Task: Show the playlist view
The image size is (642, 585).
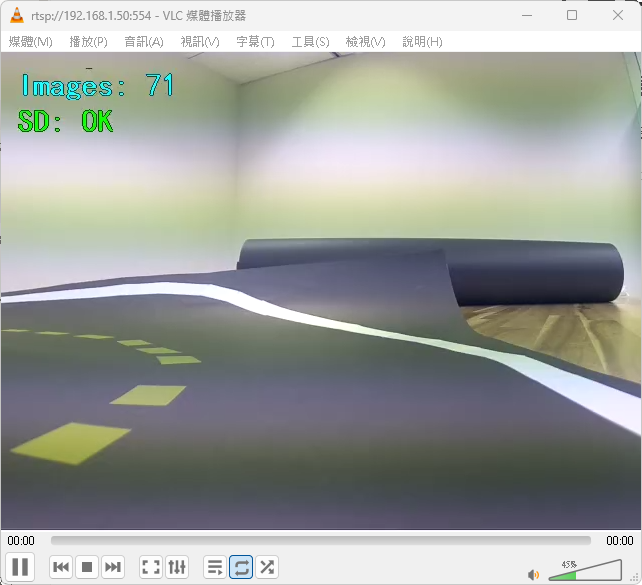Action: point(215,567)
